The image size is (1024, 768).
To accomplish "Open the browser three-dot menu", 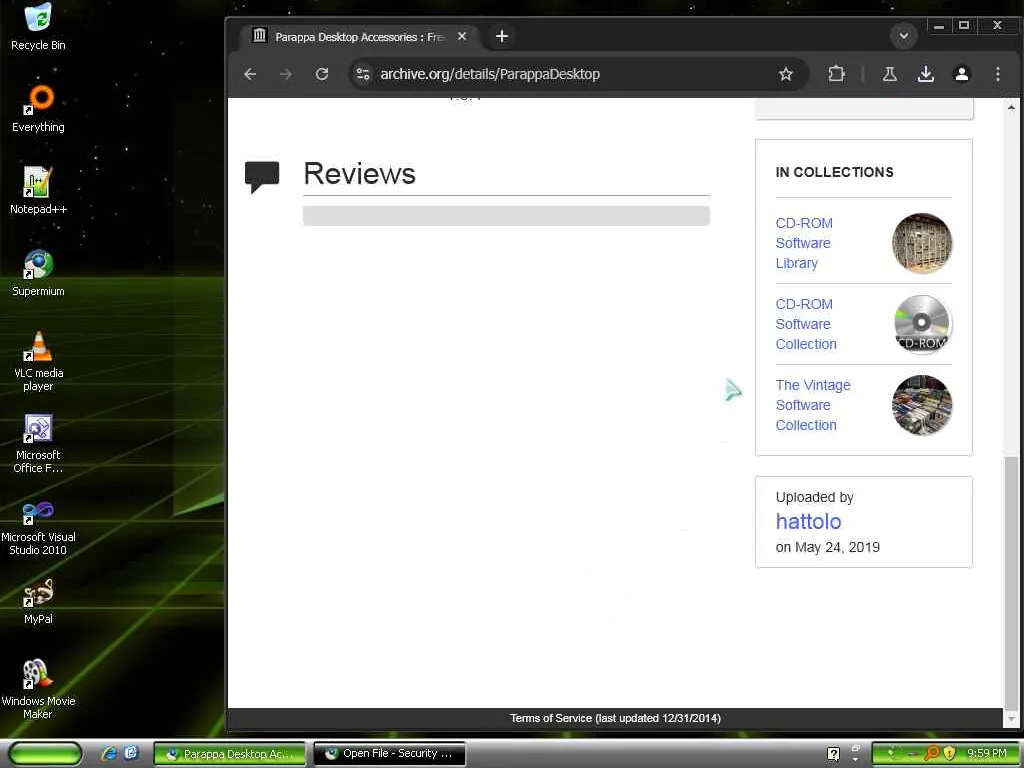I will (x=997, y=74).
